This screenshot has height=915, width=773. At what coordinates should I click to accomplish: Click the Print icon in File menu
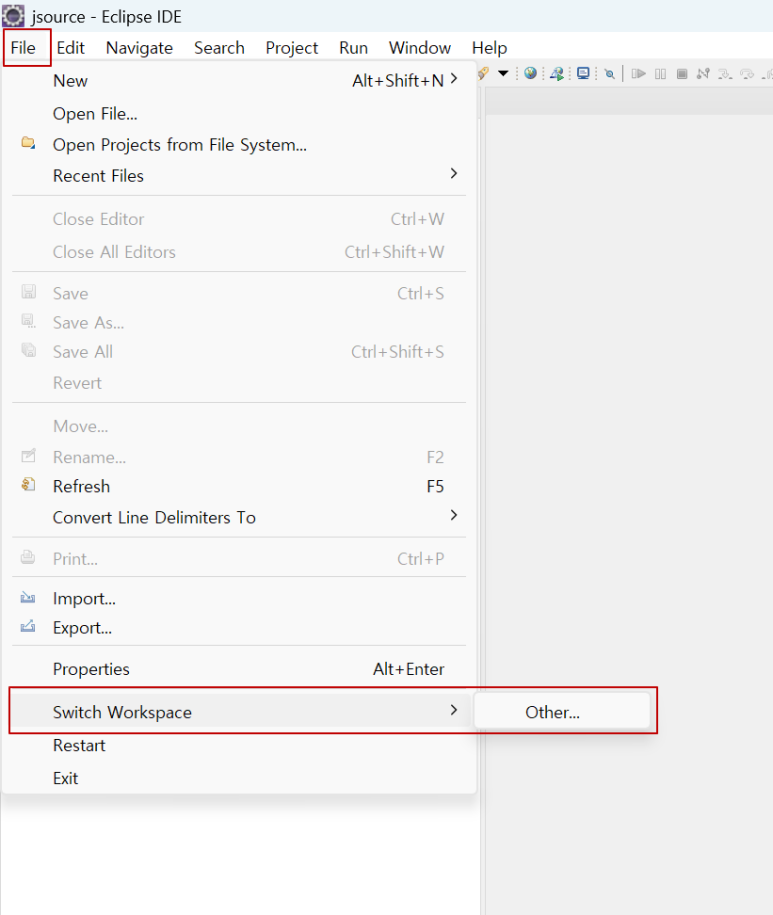coord(28,557)
